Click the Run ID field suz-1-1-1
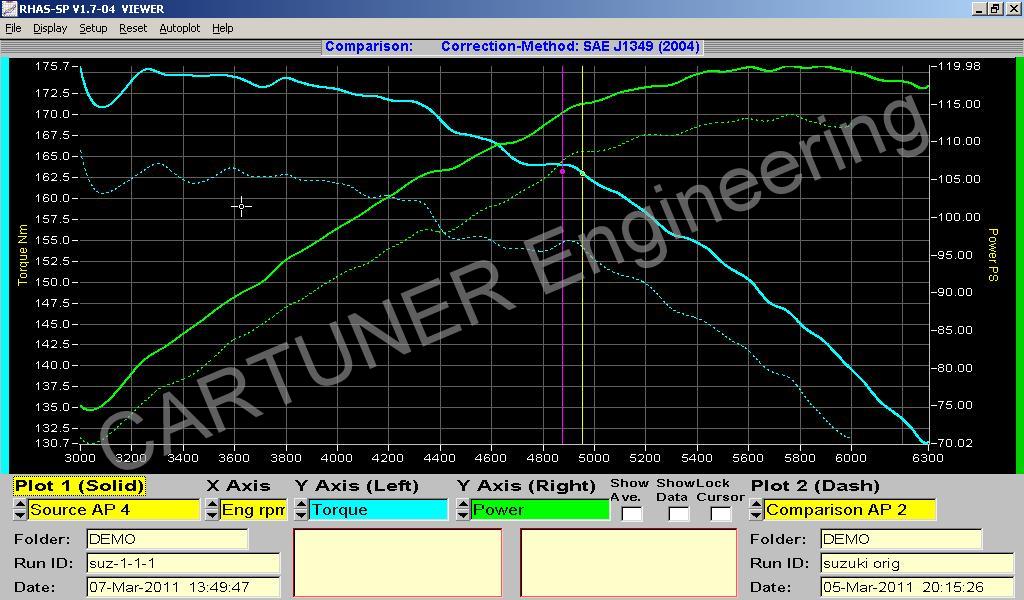 click(x=183, y=563)
